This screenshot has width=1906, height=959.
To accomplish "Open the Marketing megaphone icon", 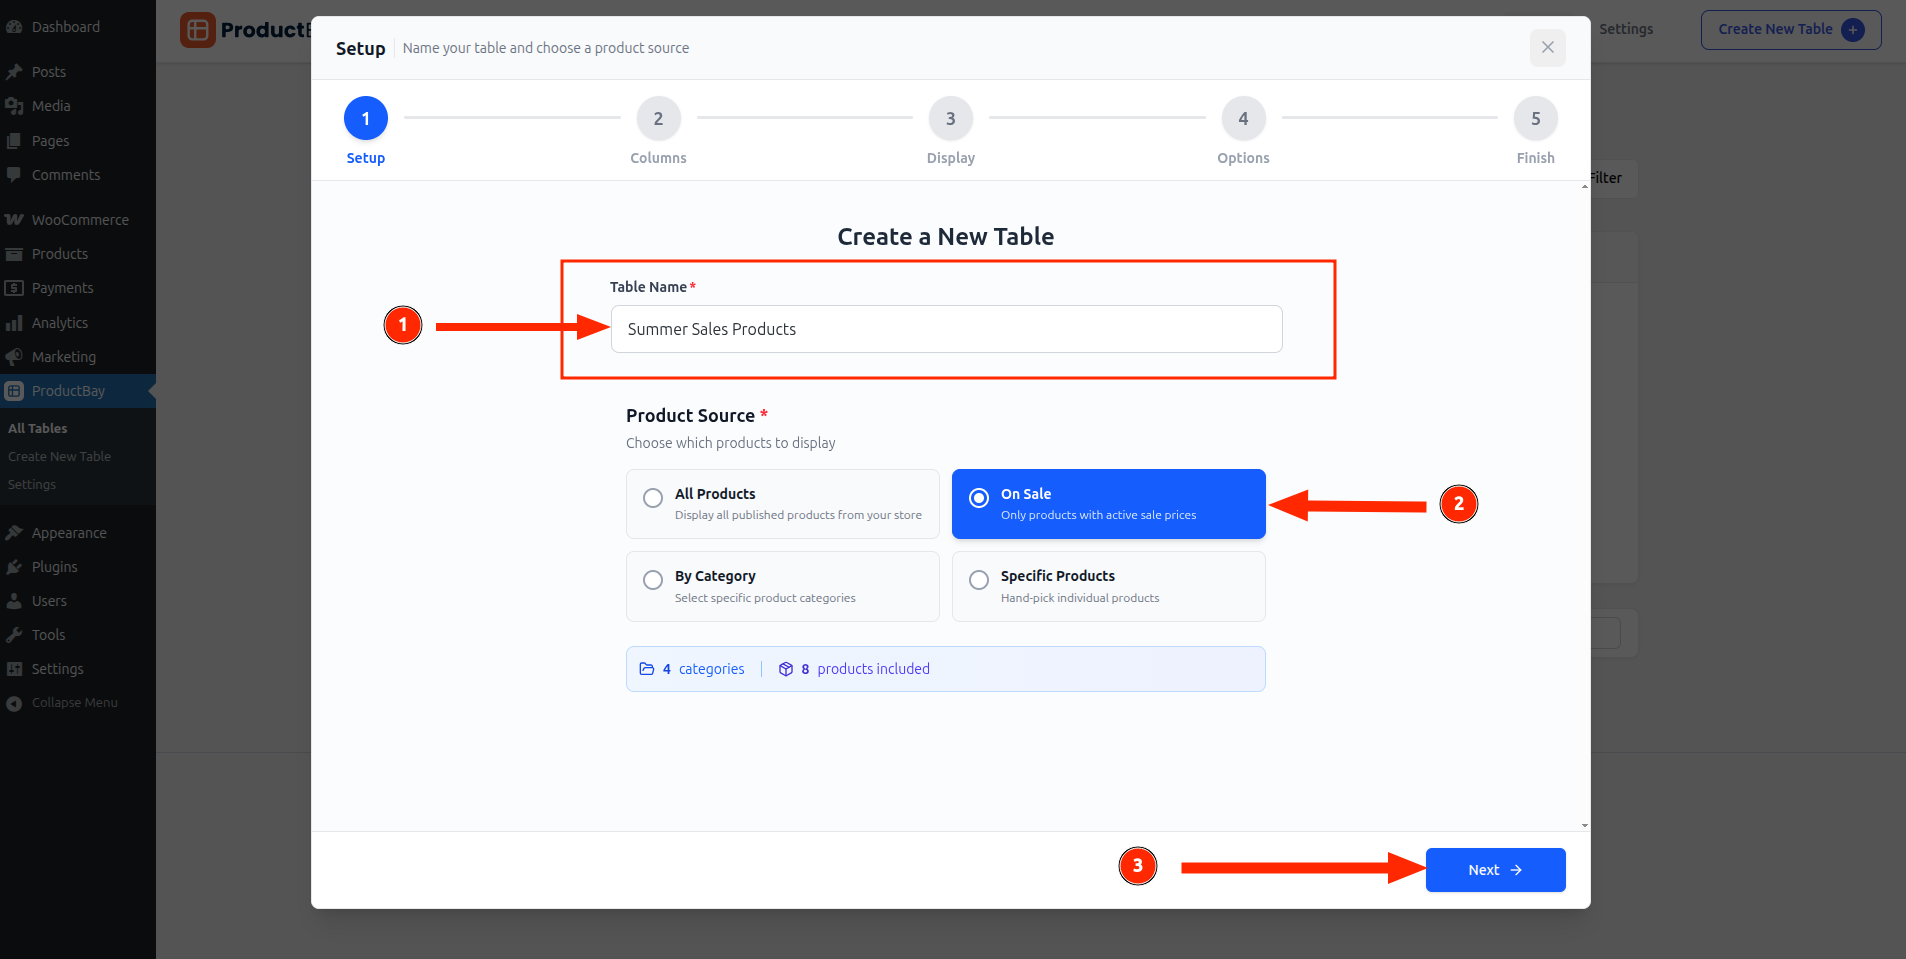I will click(x=15, y=356).
